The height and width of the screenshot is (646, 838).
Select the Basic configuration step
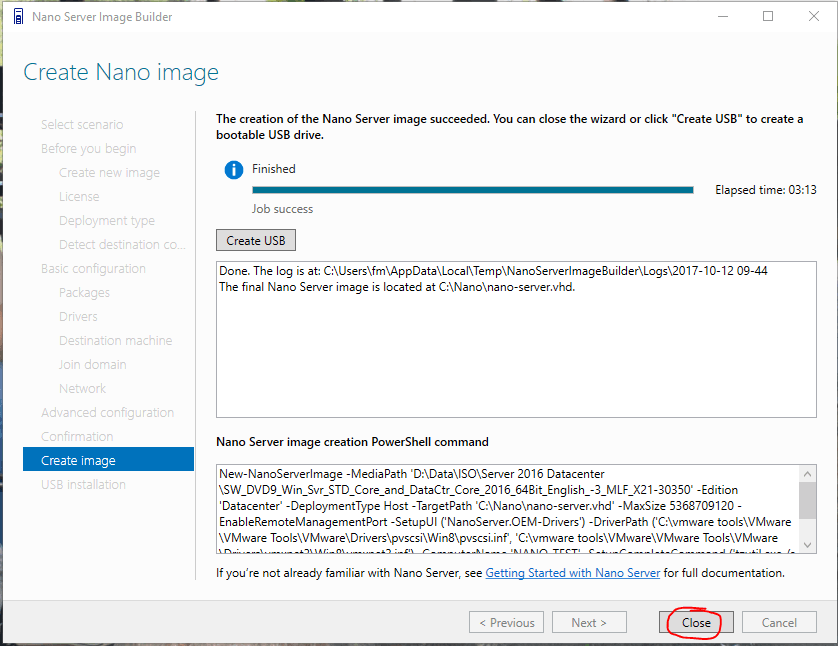[94, 268]
